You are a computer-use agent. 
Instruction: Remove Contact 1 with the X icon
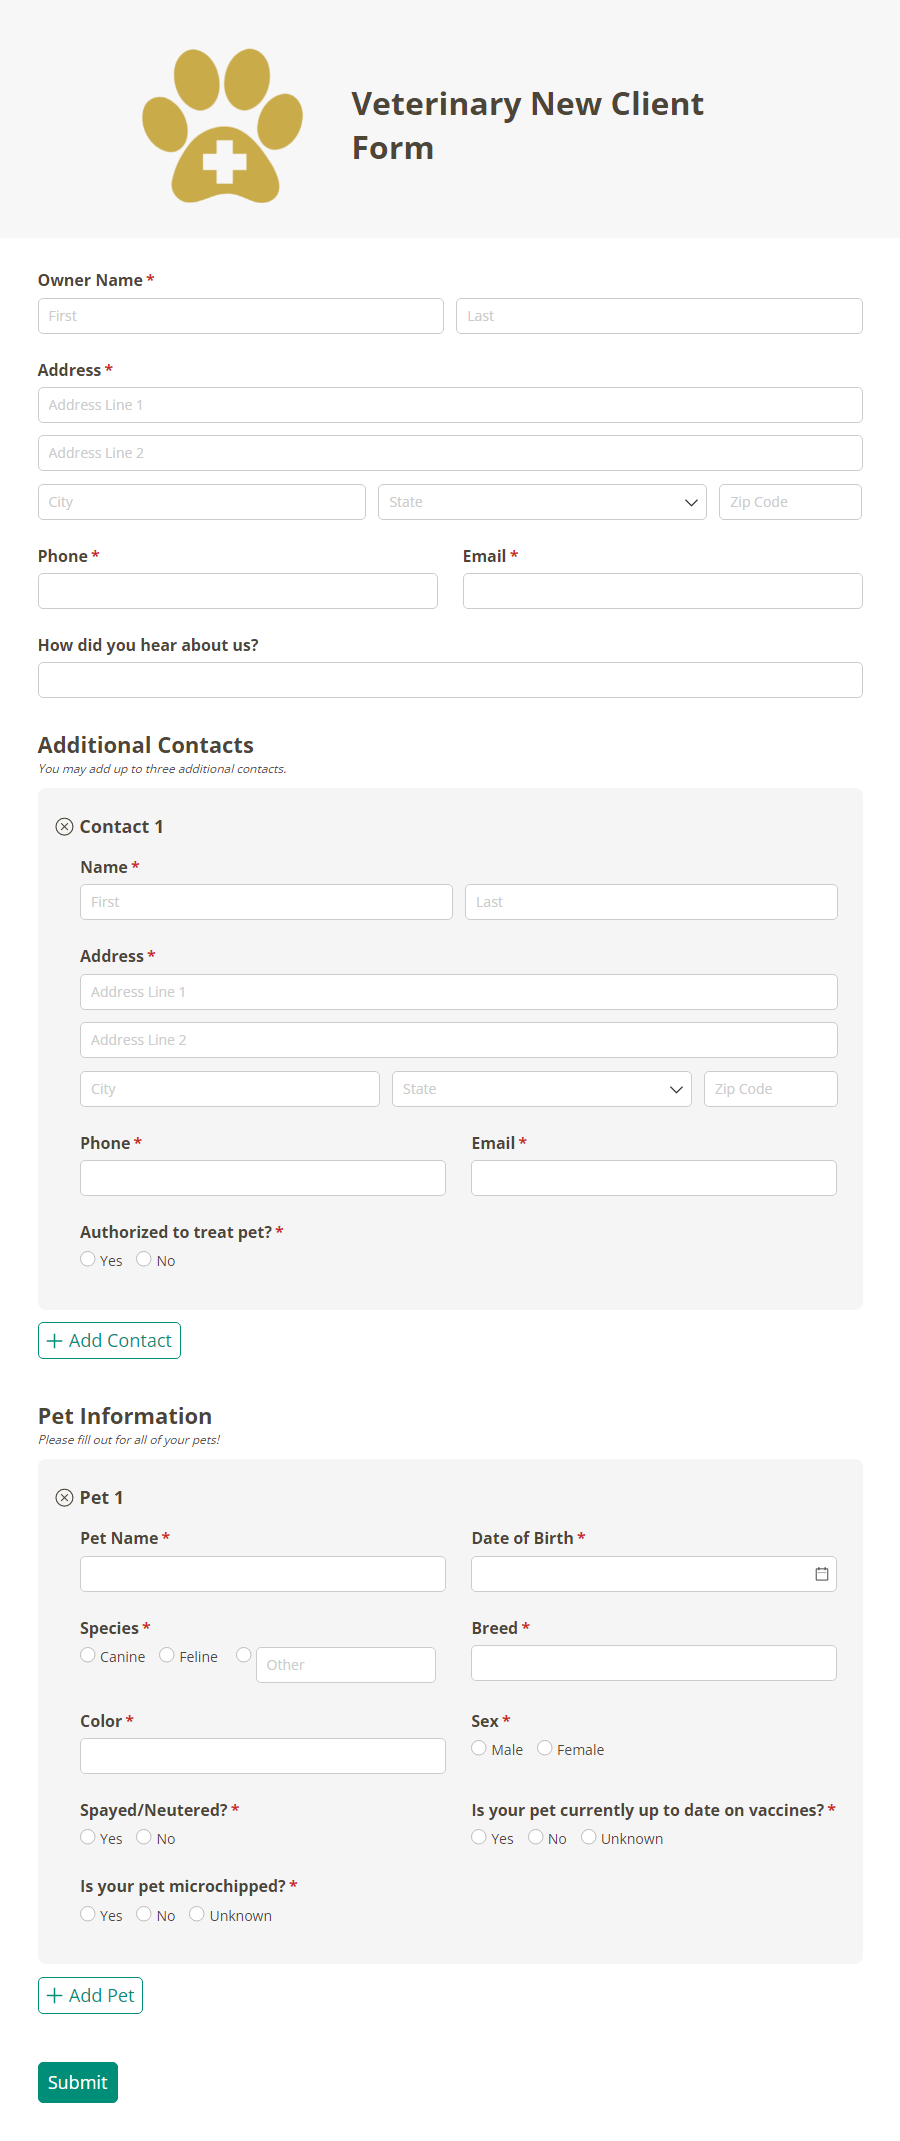64,826
